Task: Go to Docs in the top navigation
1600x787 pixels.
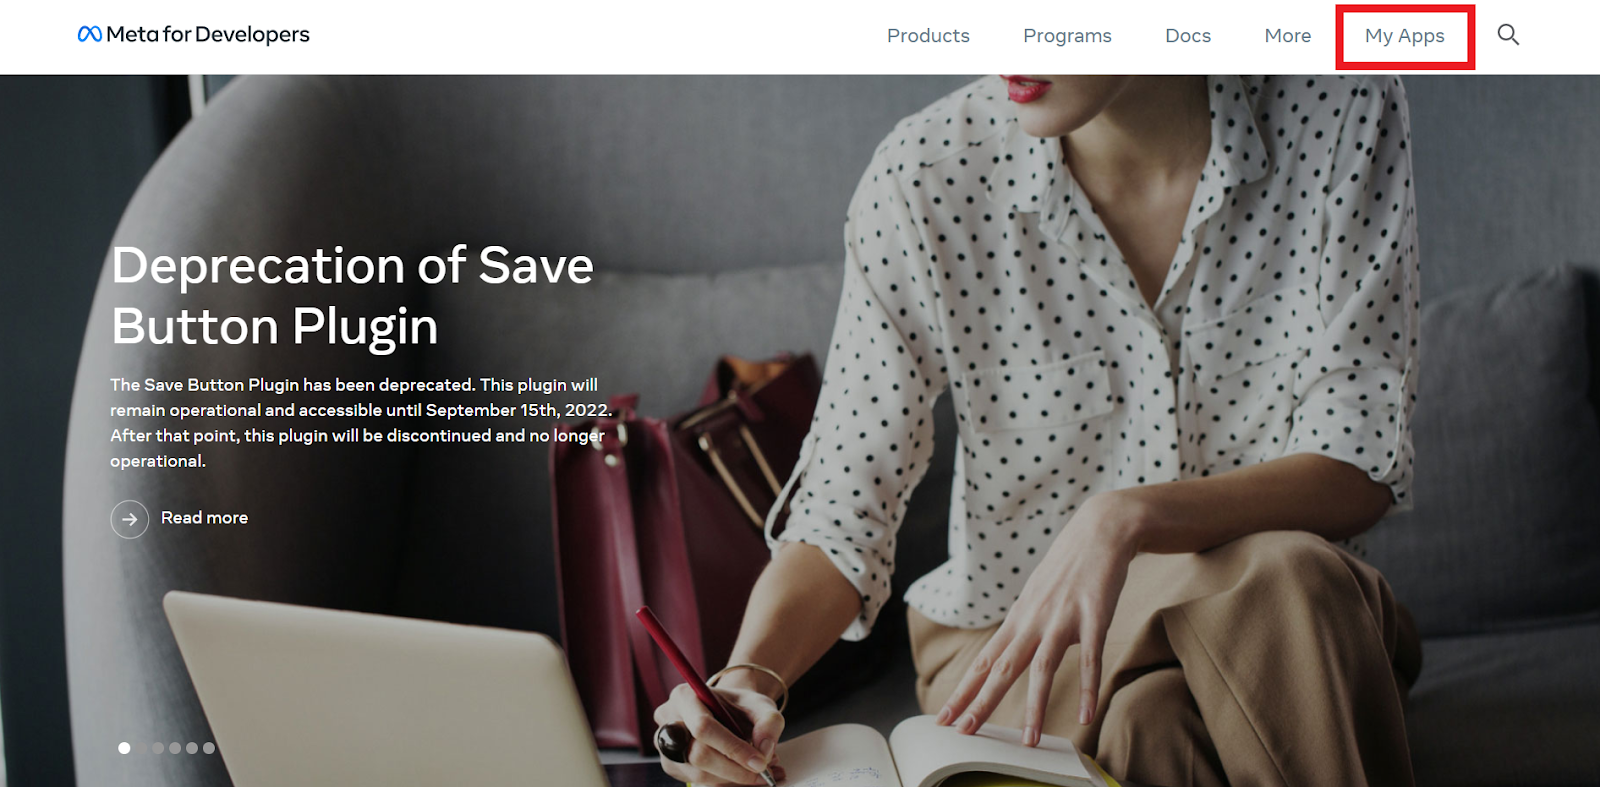Action: tap(1188, 36)
